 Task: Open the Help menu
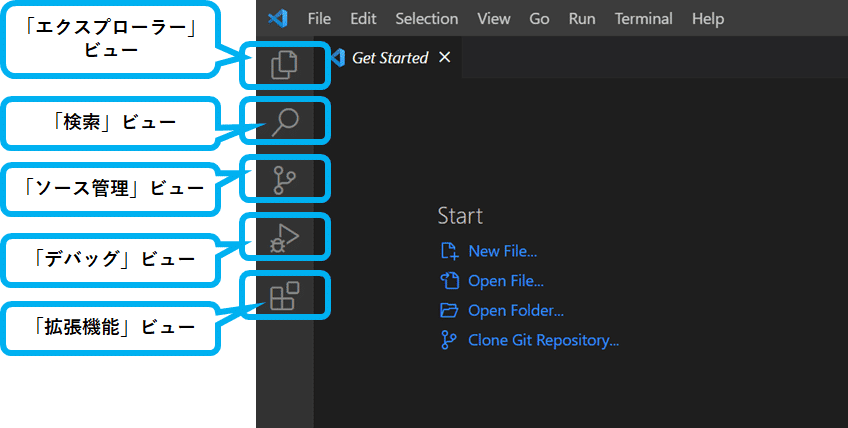point(708,19)
